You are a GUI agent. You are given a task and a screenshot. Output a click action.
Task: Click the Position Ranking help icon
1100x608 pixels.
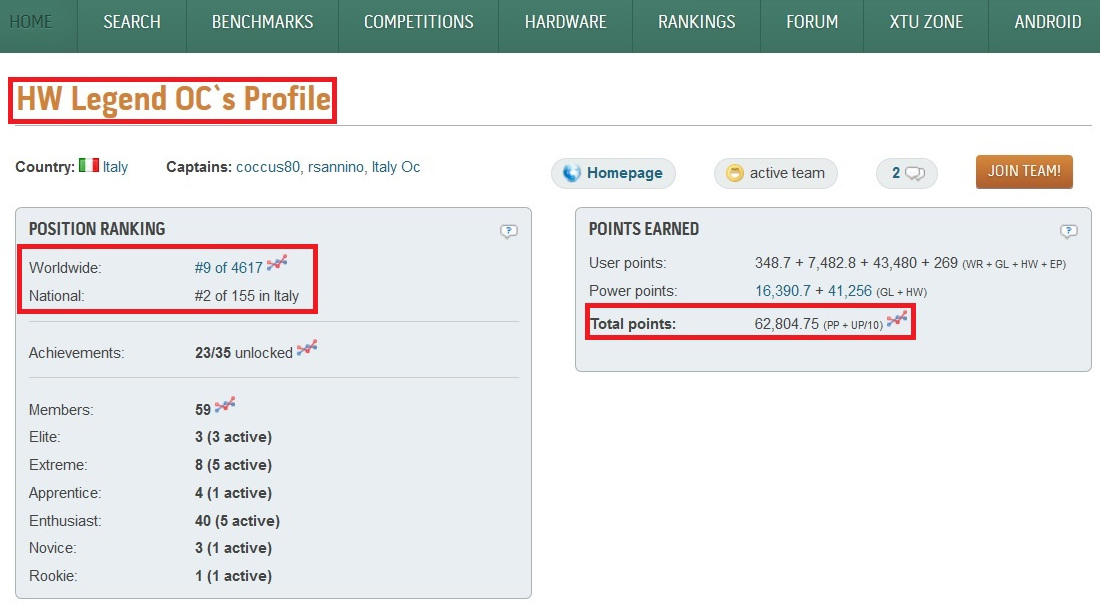[x=509, y=231]
